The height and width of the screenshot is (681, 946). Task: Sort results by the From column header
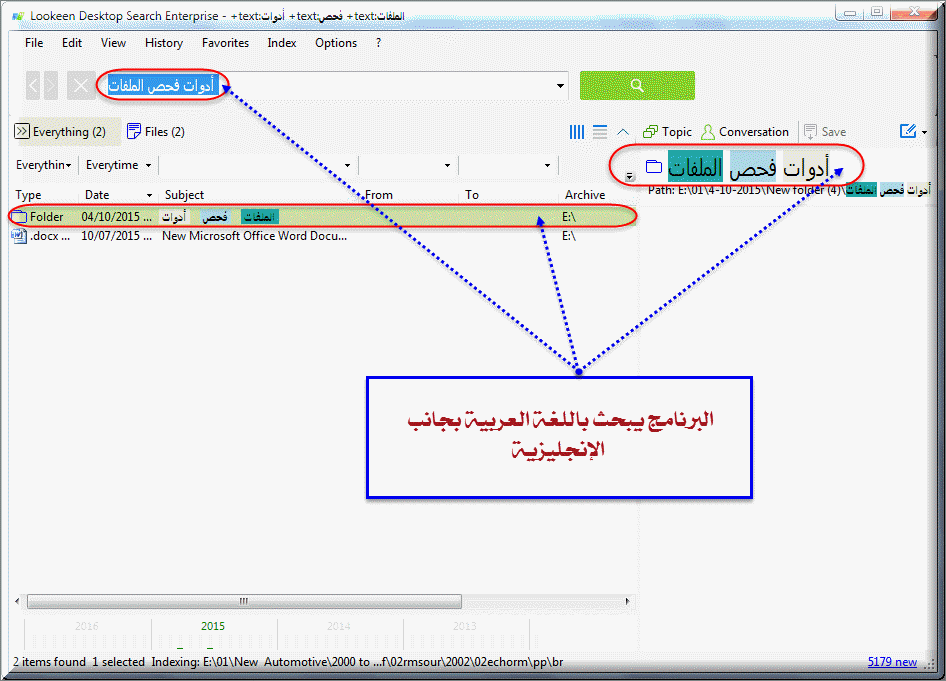379,195
